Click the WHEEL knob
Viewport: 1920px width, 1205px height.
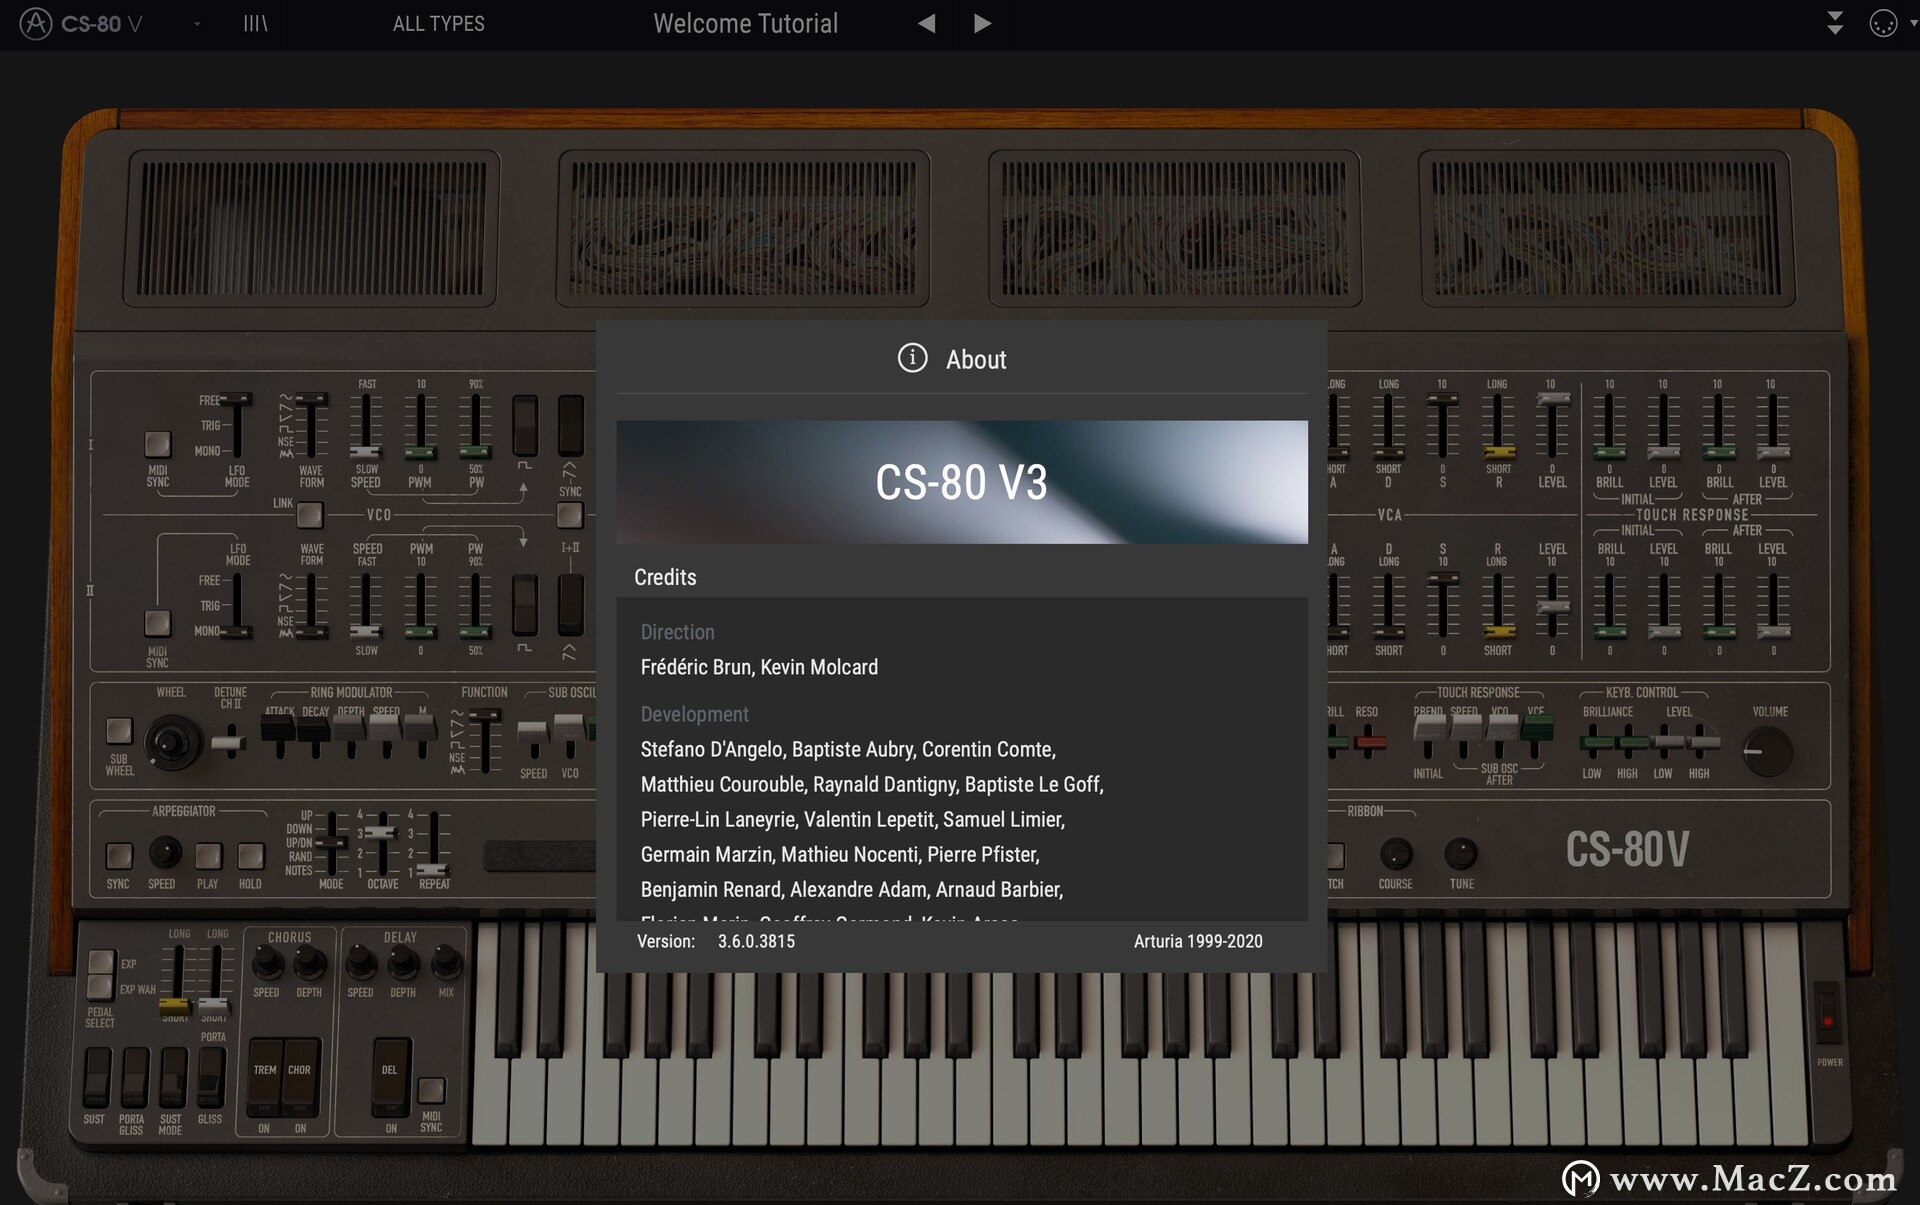[x=171, y=743]
